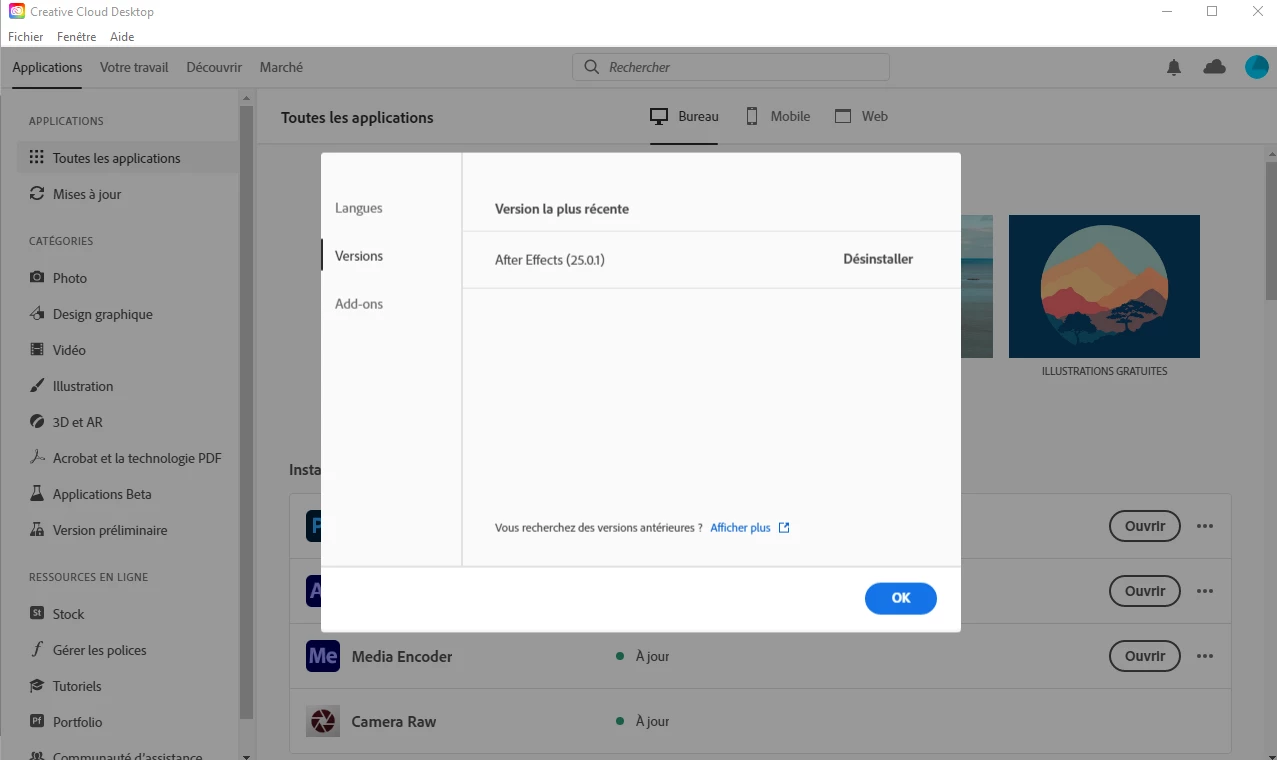Screen dimensions: 1277x760
Task: Open the Fichier menu
Action: [x=26, y=37]
